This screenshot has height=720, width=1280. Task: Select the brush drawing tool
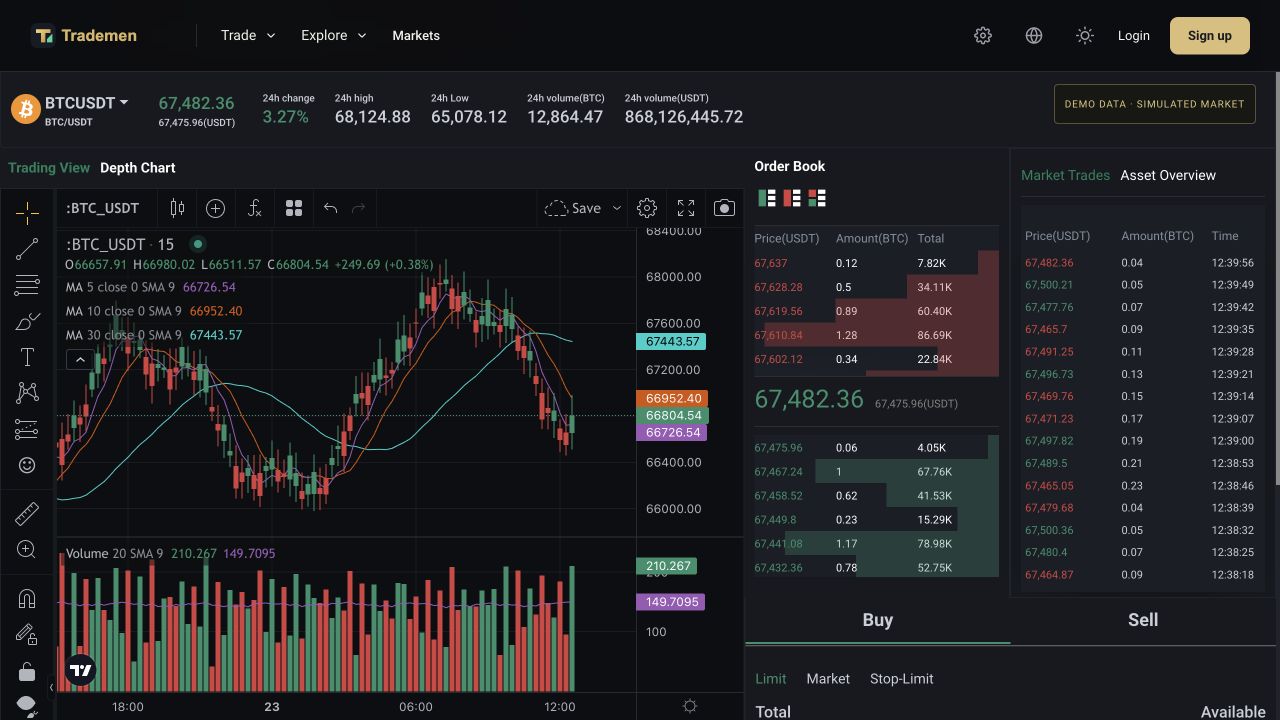27,321
